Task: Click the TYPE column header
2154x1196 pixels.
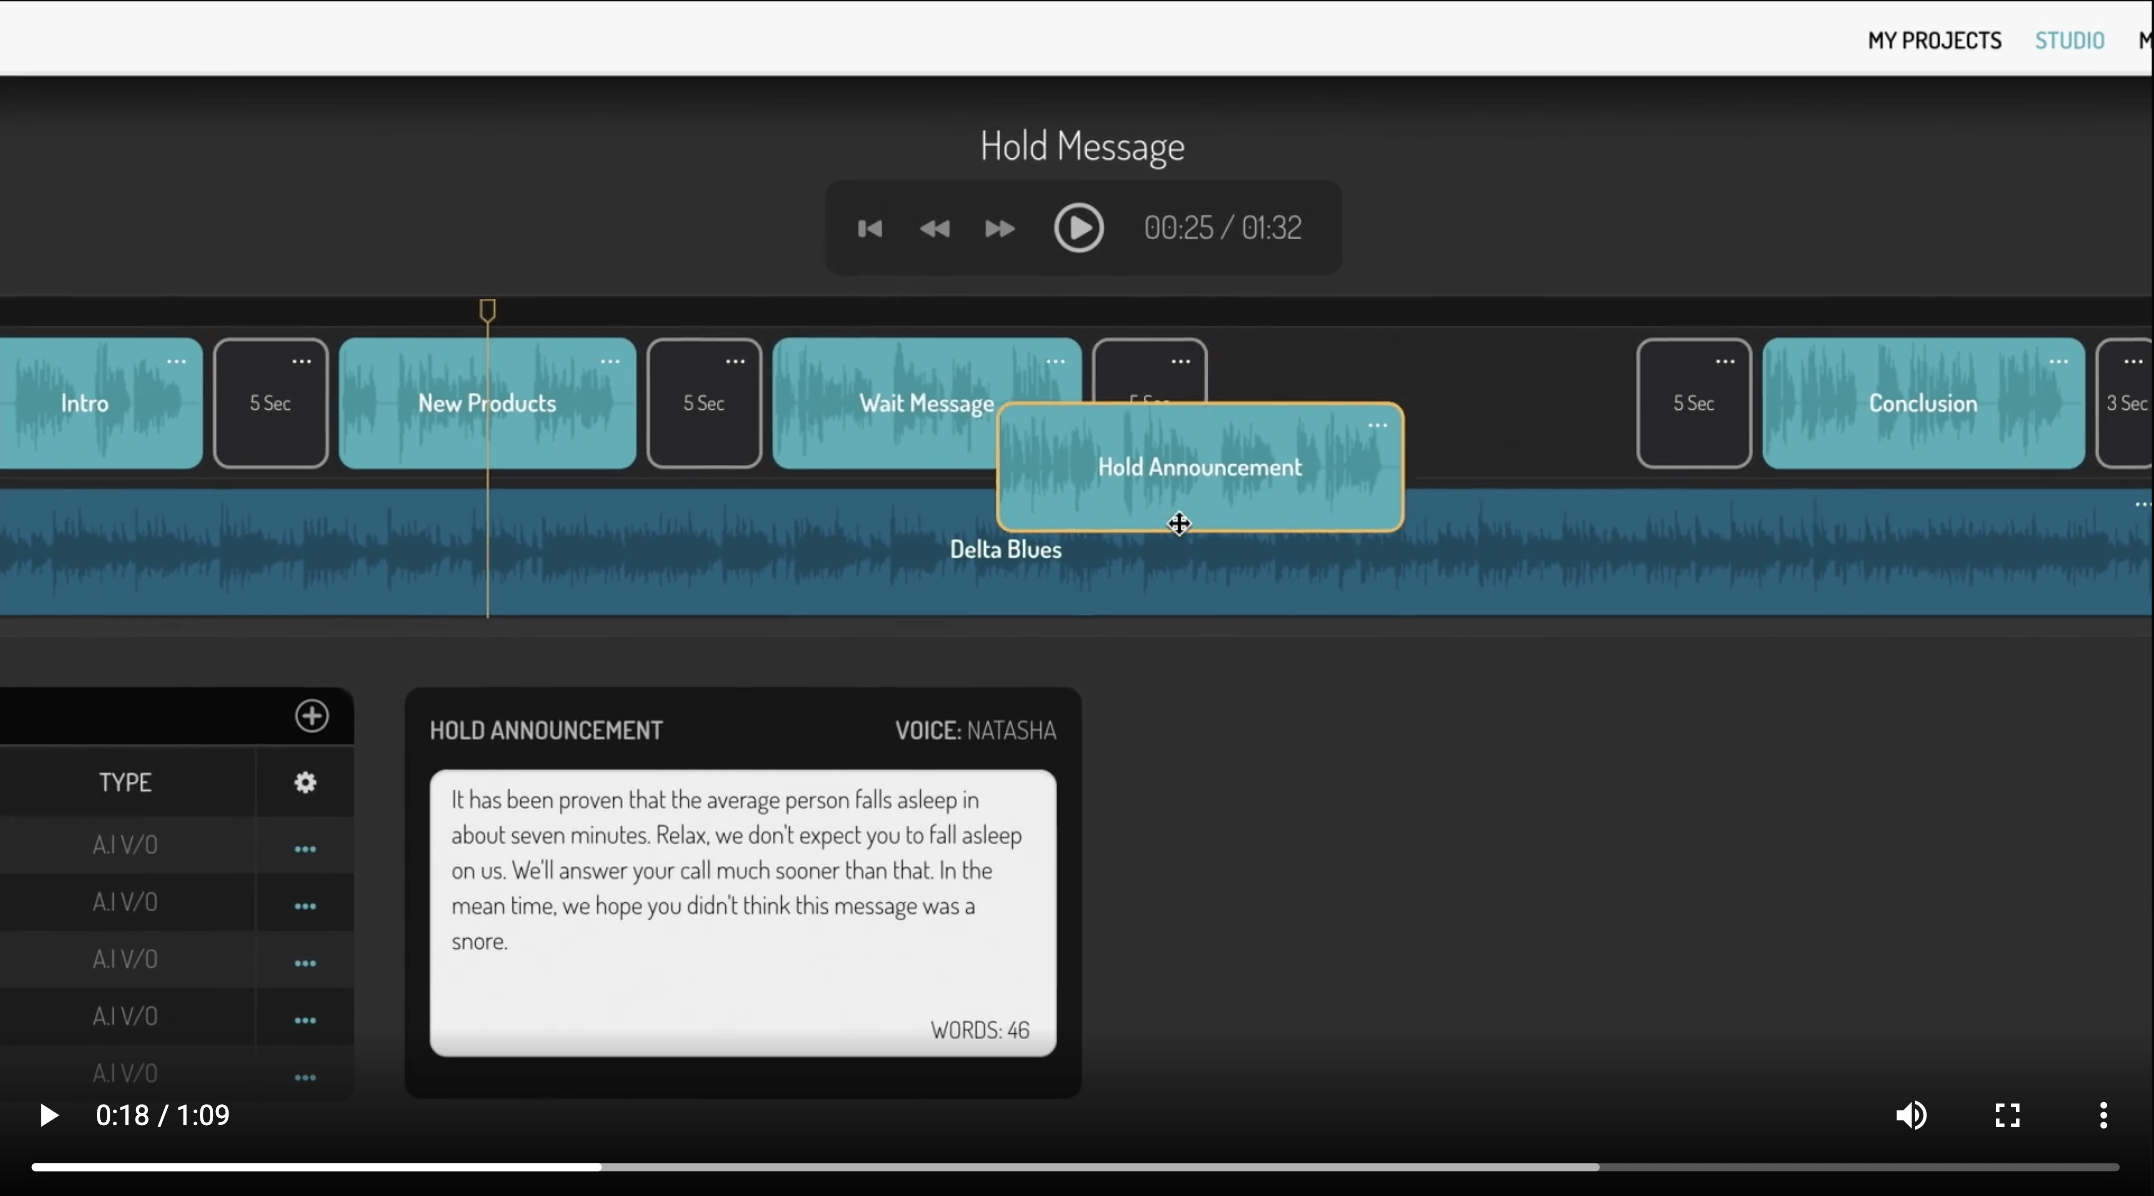Action: coord(125,782)
